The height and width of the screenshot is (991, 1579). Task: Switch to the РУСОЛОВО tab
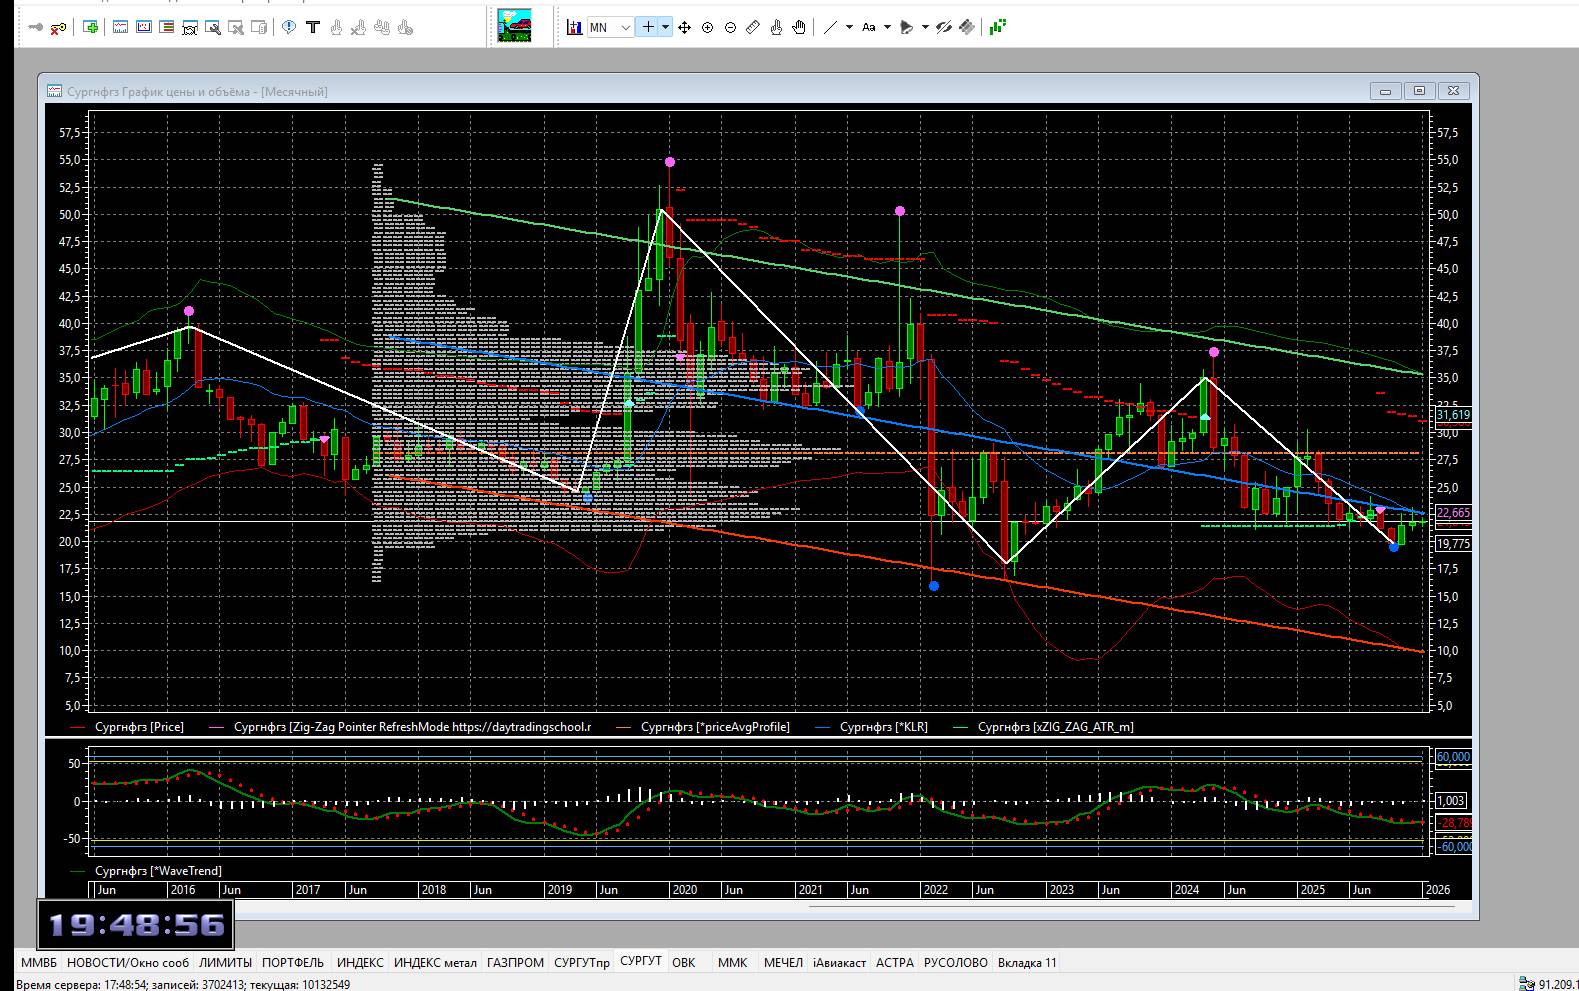956,963
